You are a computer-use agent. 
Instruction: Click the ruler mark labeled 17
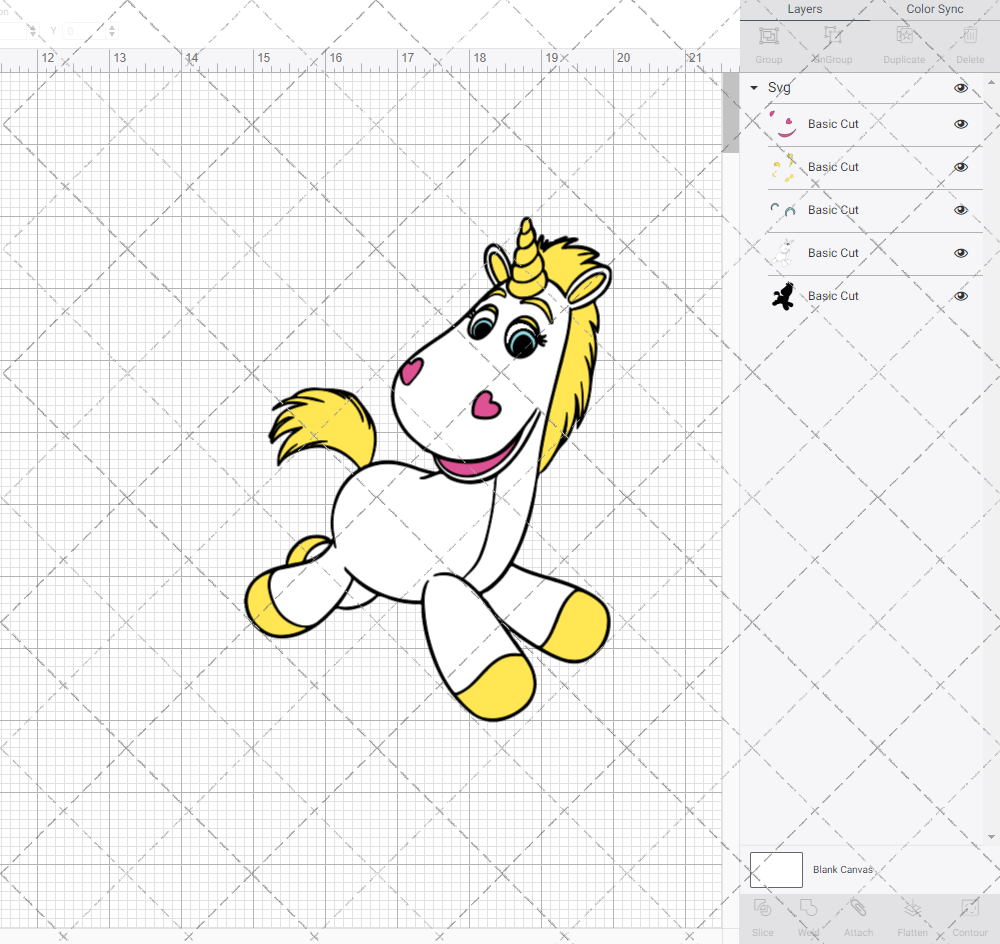(x=408, y=58)
